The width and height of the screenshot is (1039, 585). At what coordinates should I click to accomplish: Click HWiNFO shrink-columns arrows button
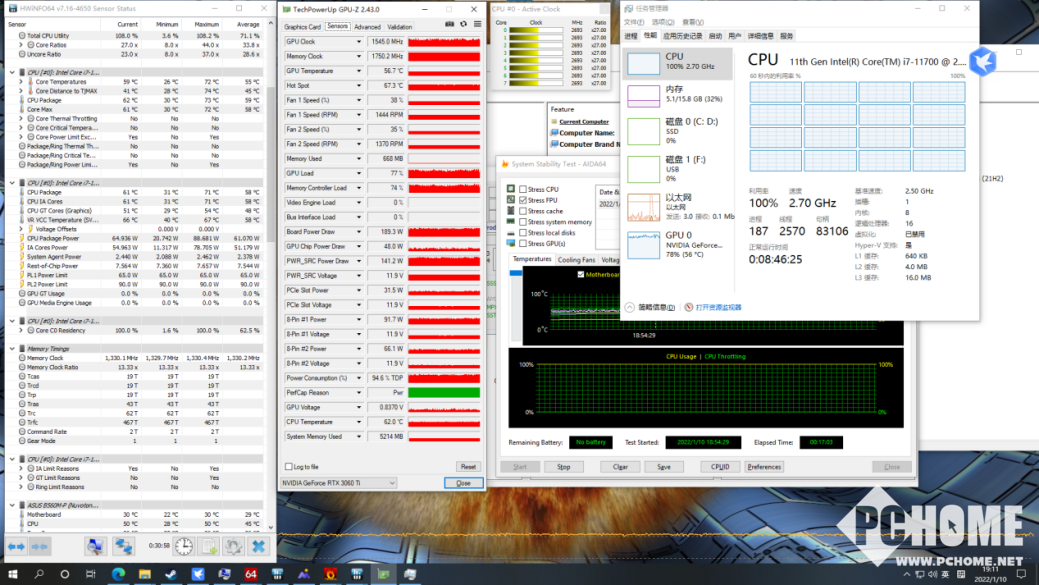click(40, 547)
